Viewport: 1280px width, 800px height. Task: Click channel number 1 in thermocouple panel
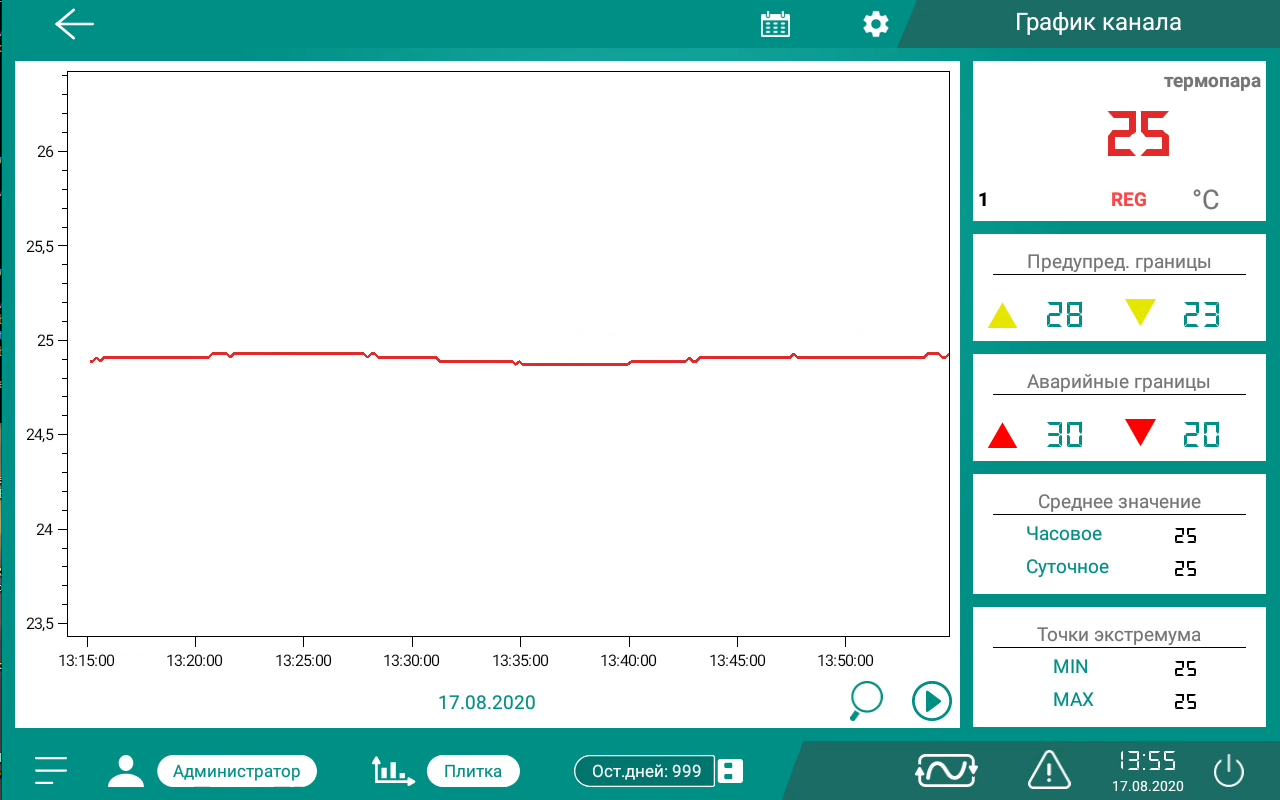click(983, 200)
